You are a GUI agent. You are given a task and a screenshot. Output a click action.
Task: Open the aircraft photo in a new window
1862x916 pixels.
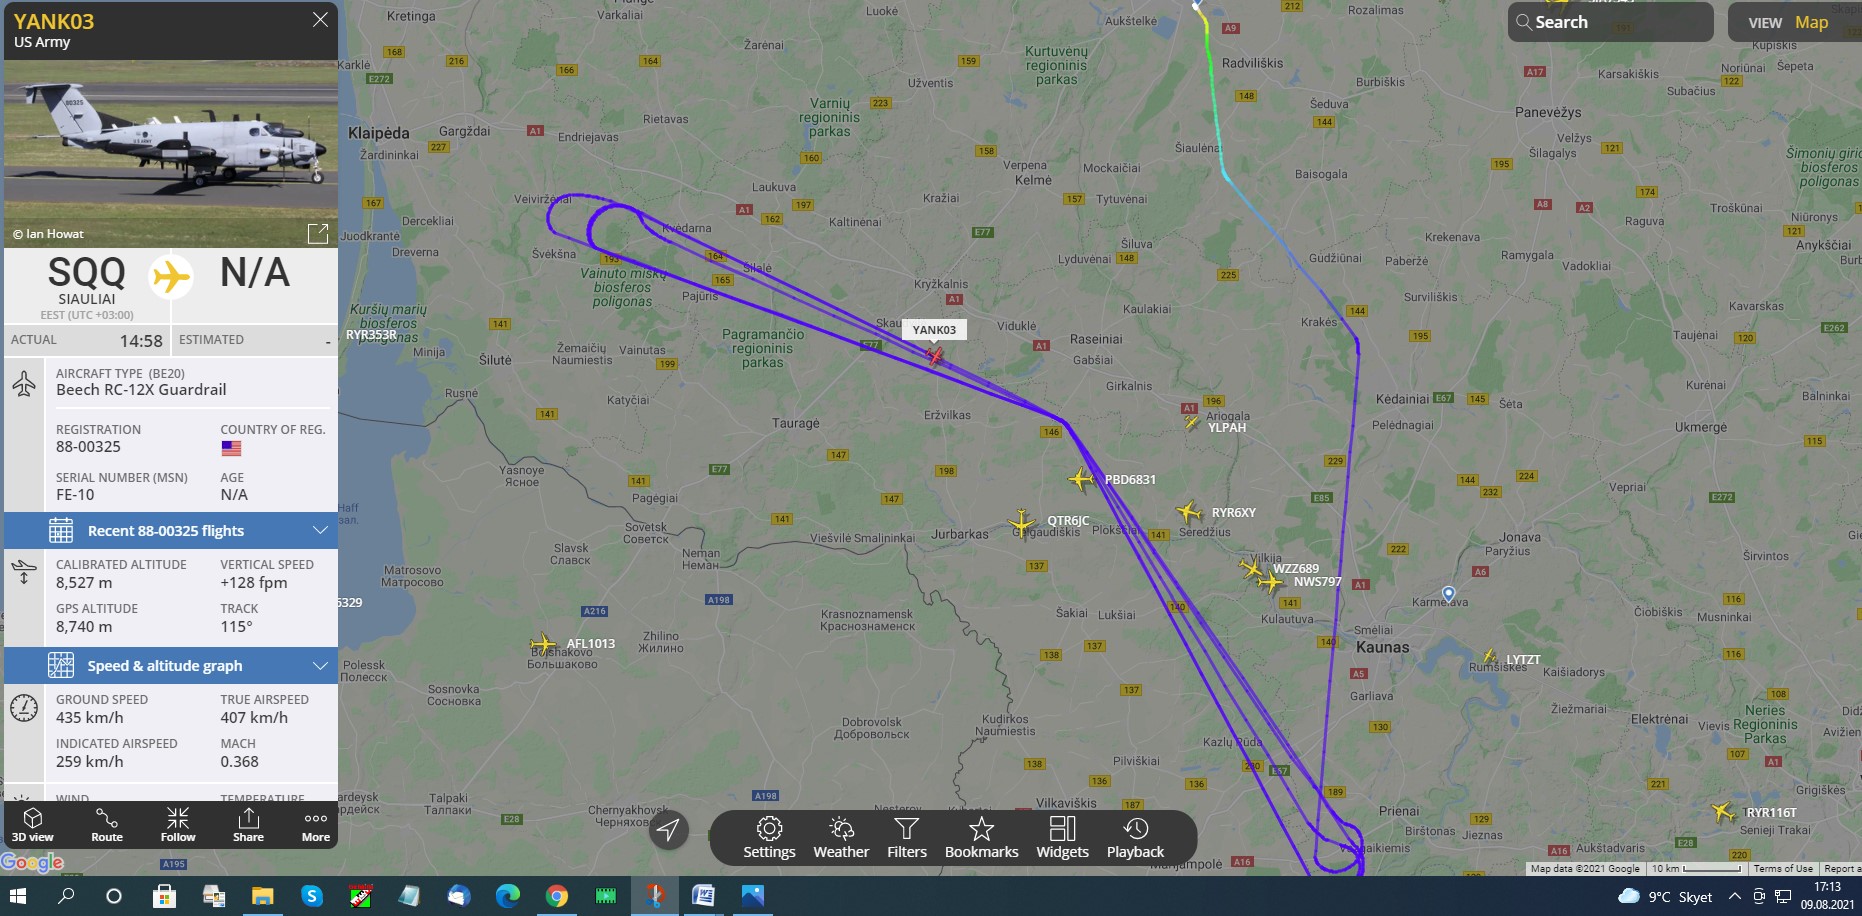tap(318, 233)
